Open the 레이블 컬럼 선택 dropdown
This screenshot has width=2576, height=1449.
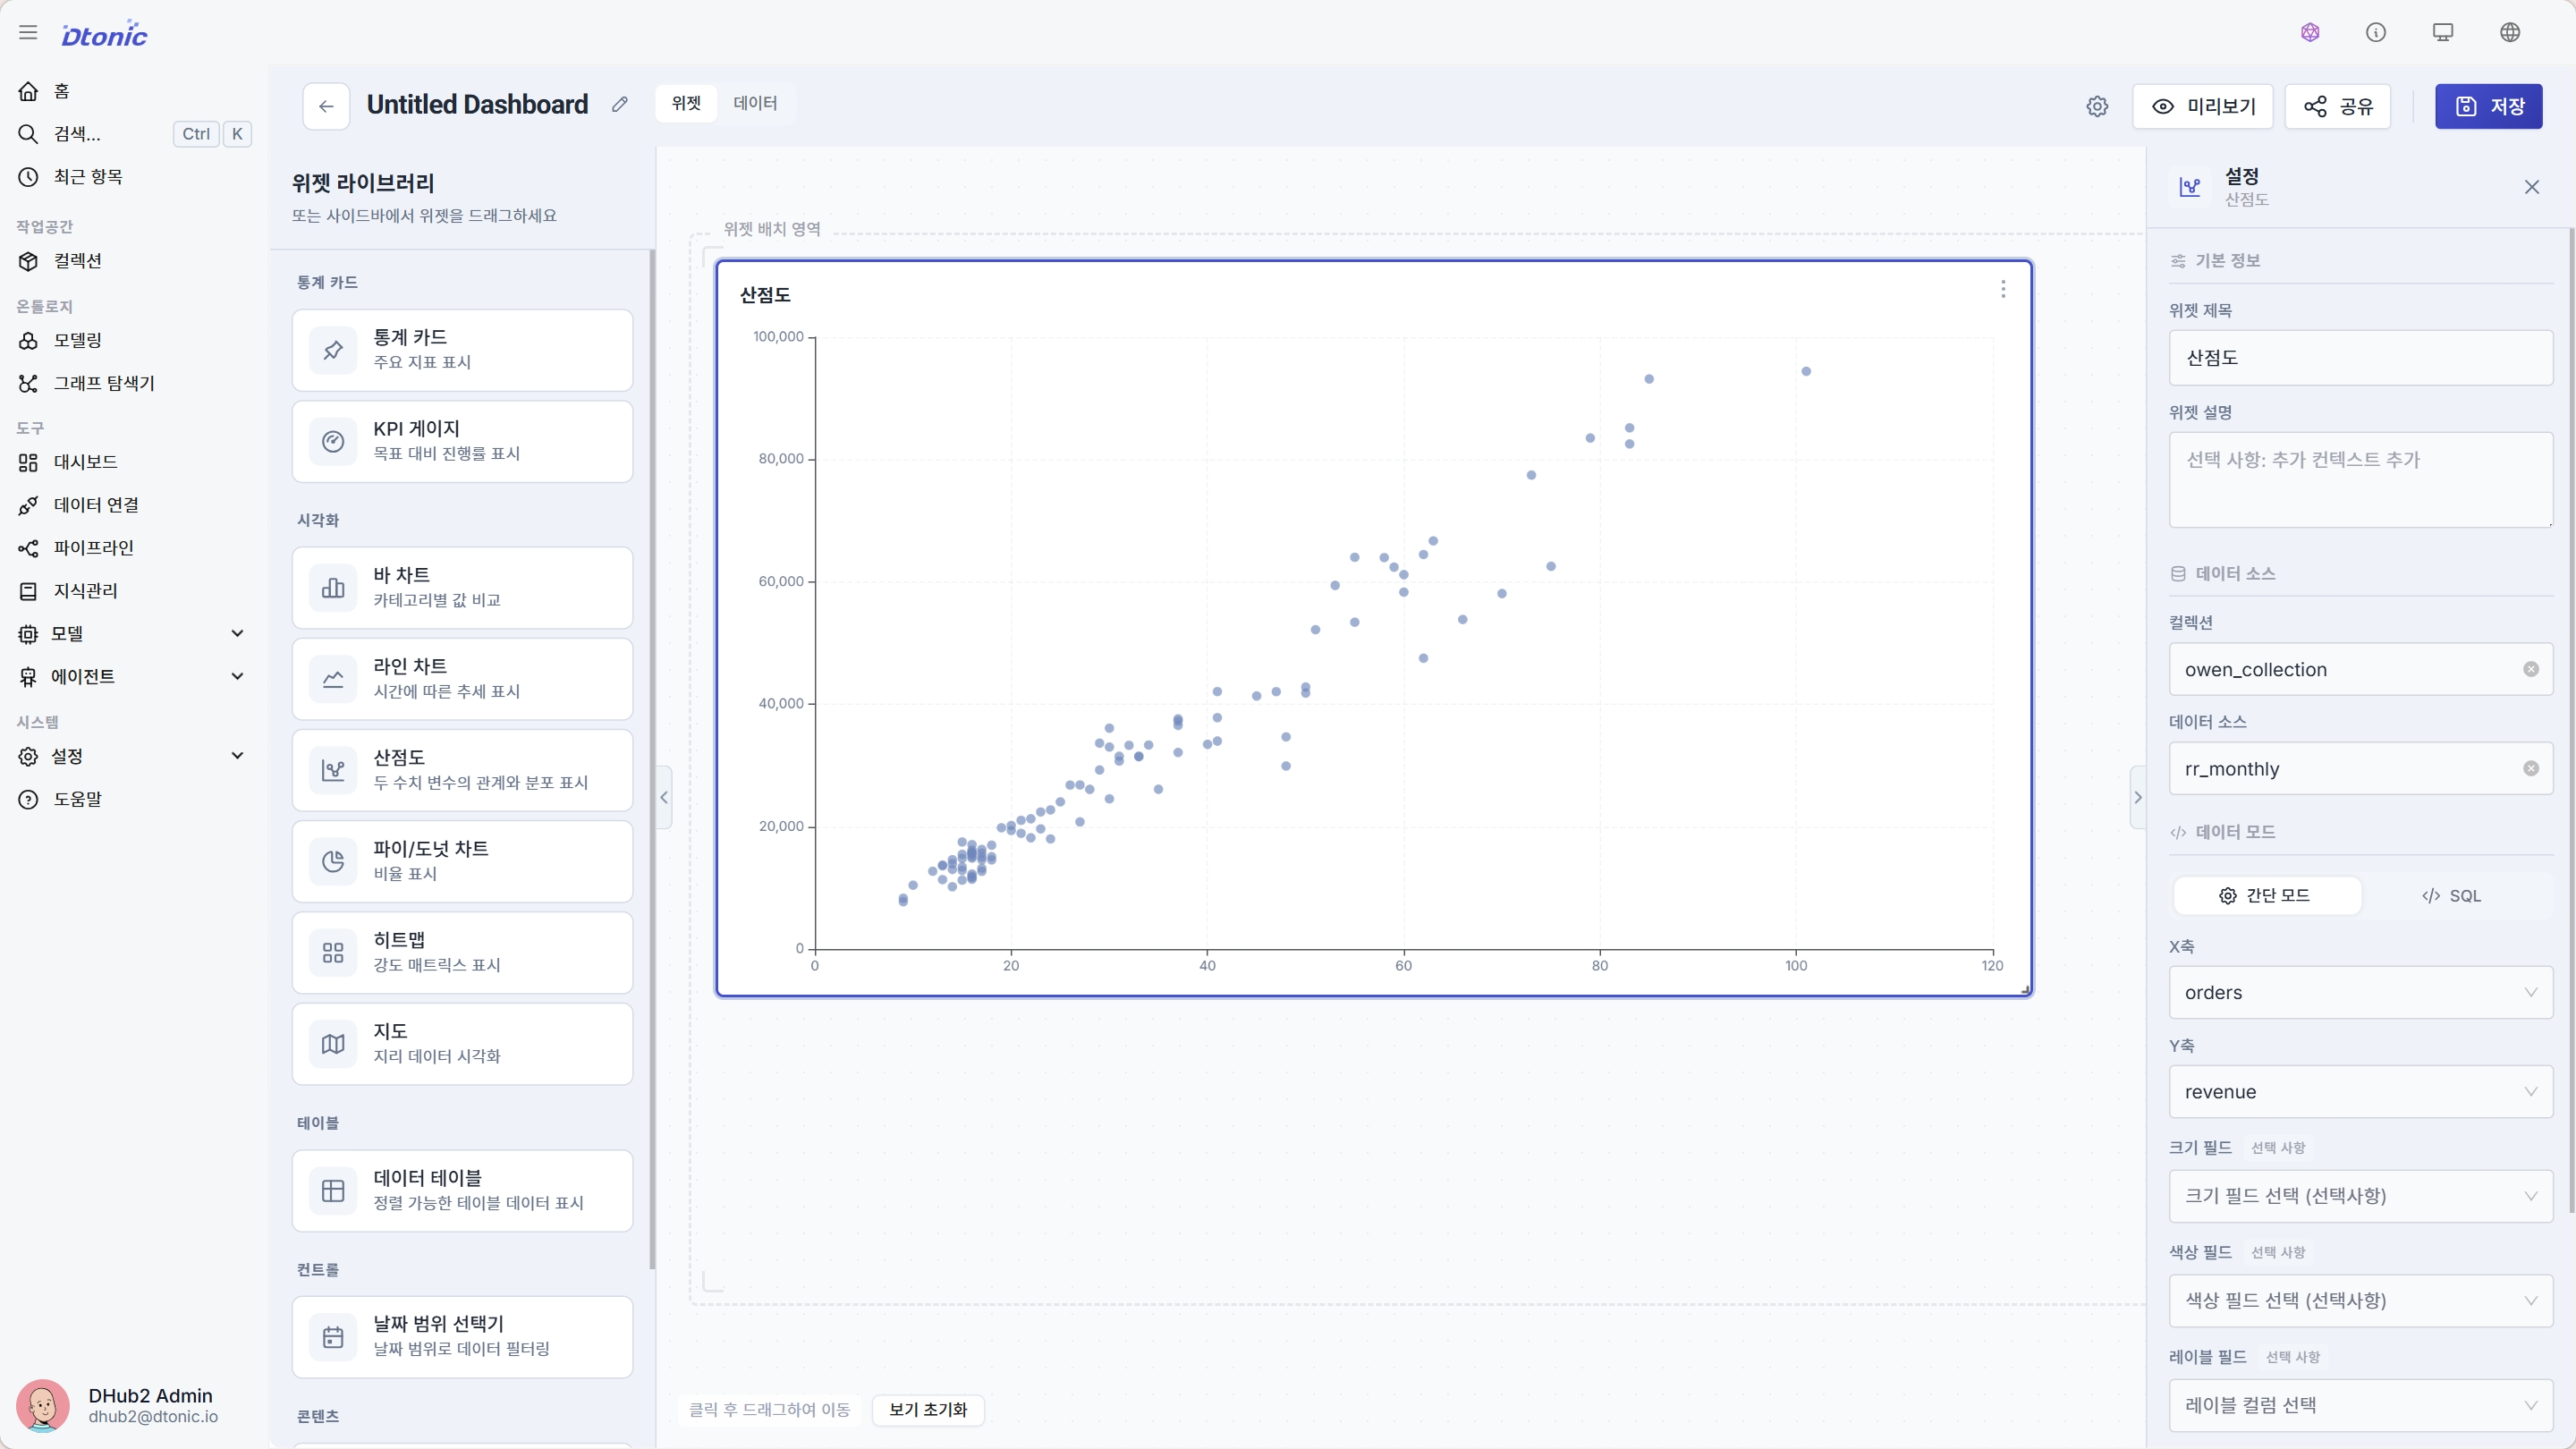tap(2360, 1405)
